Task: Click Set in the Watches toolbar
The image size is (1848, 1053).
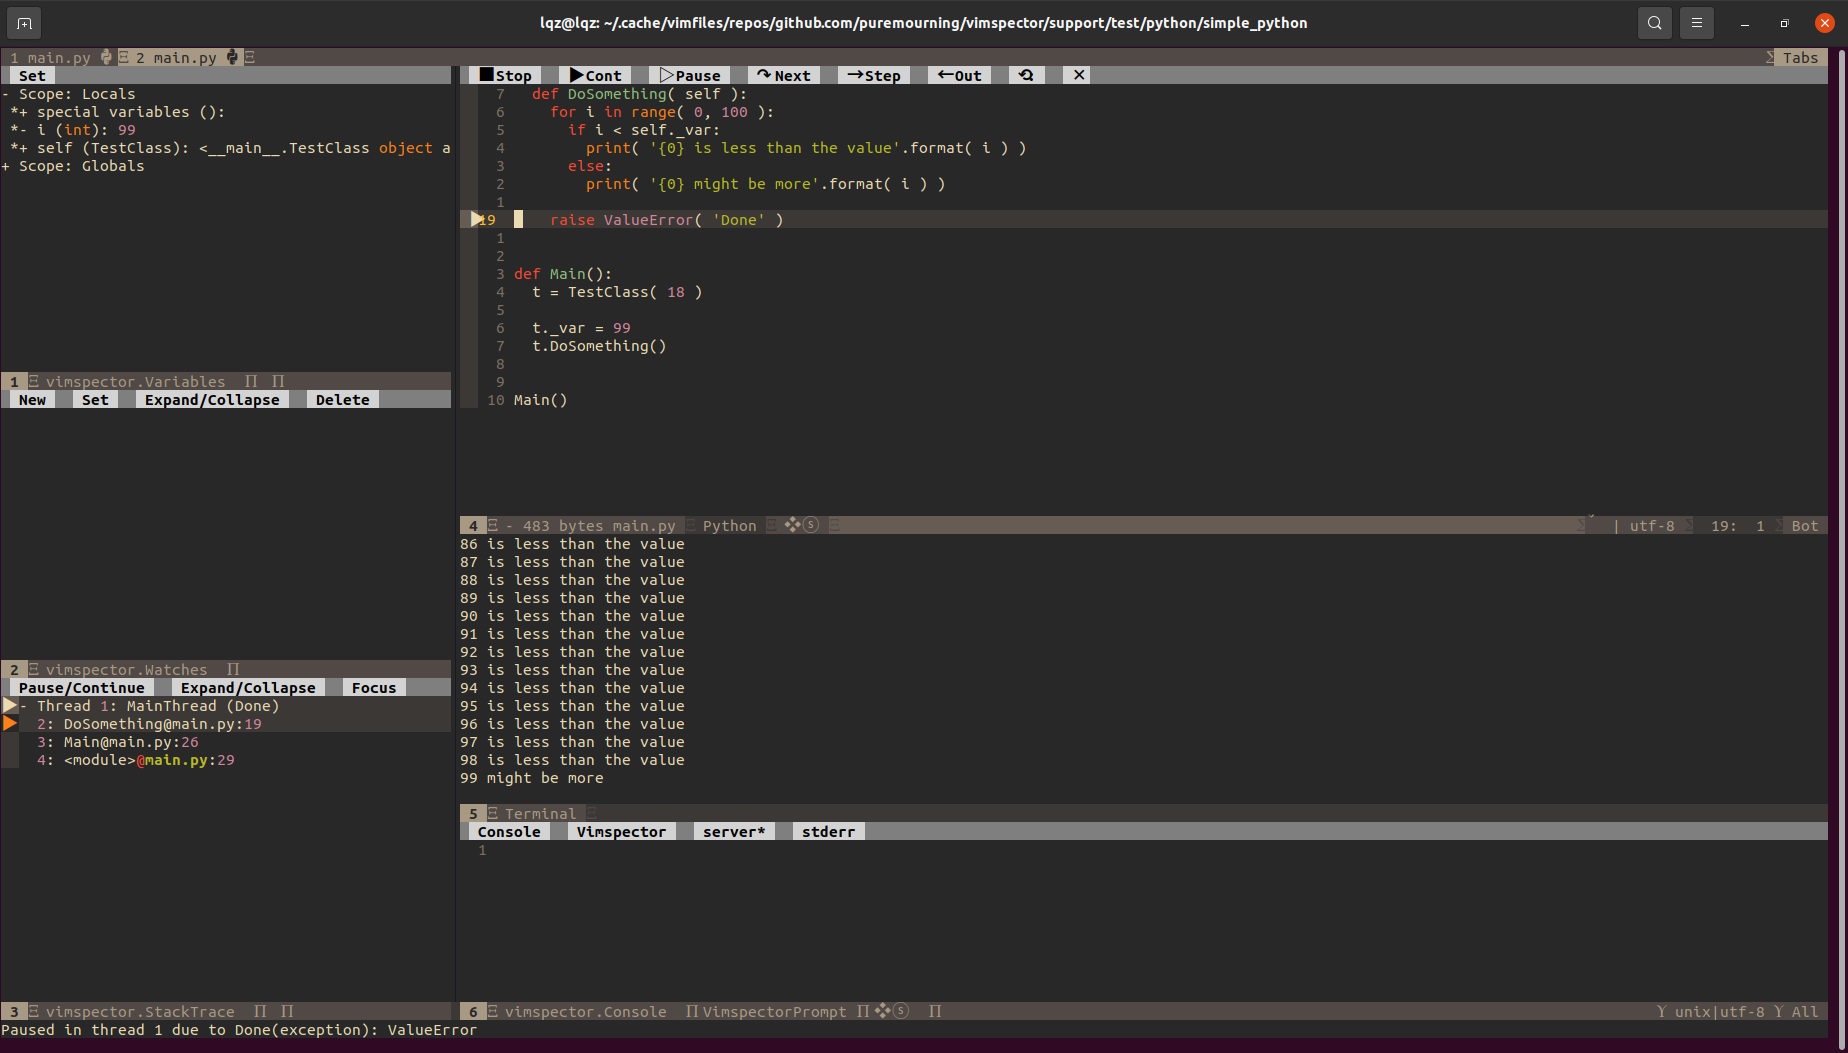Action: [95, 399]
